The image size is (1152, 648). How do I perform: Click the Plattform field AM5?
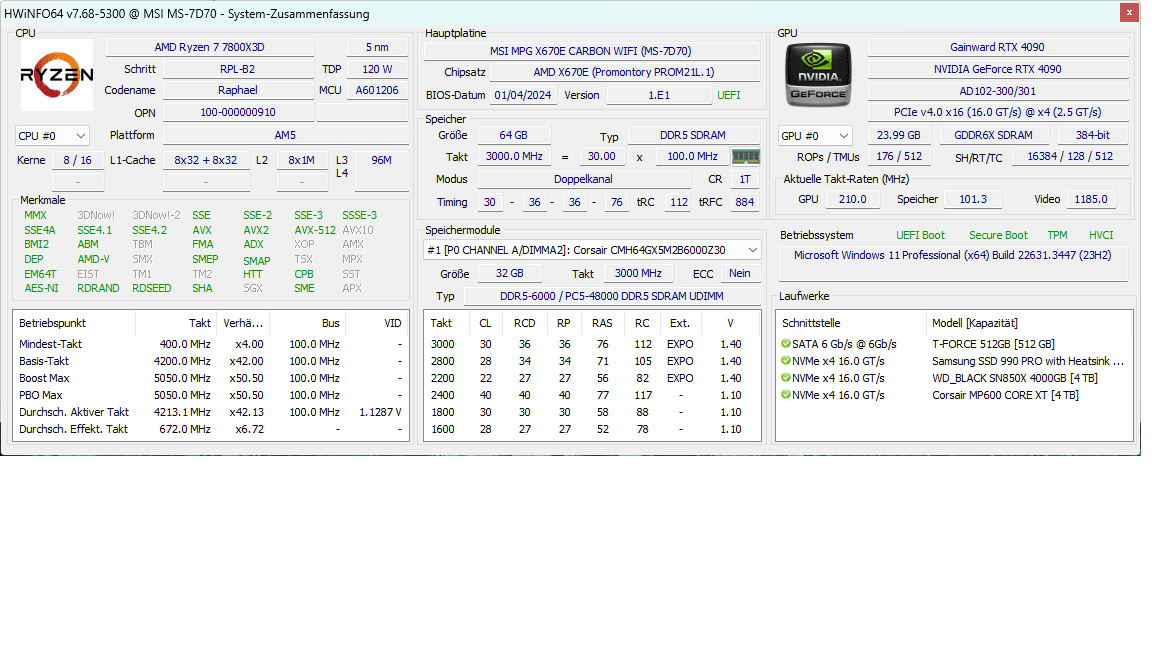click(285, 135)
